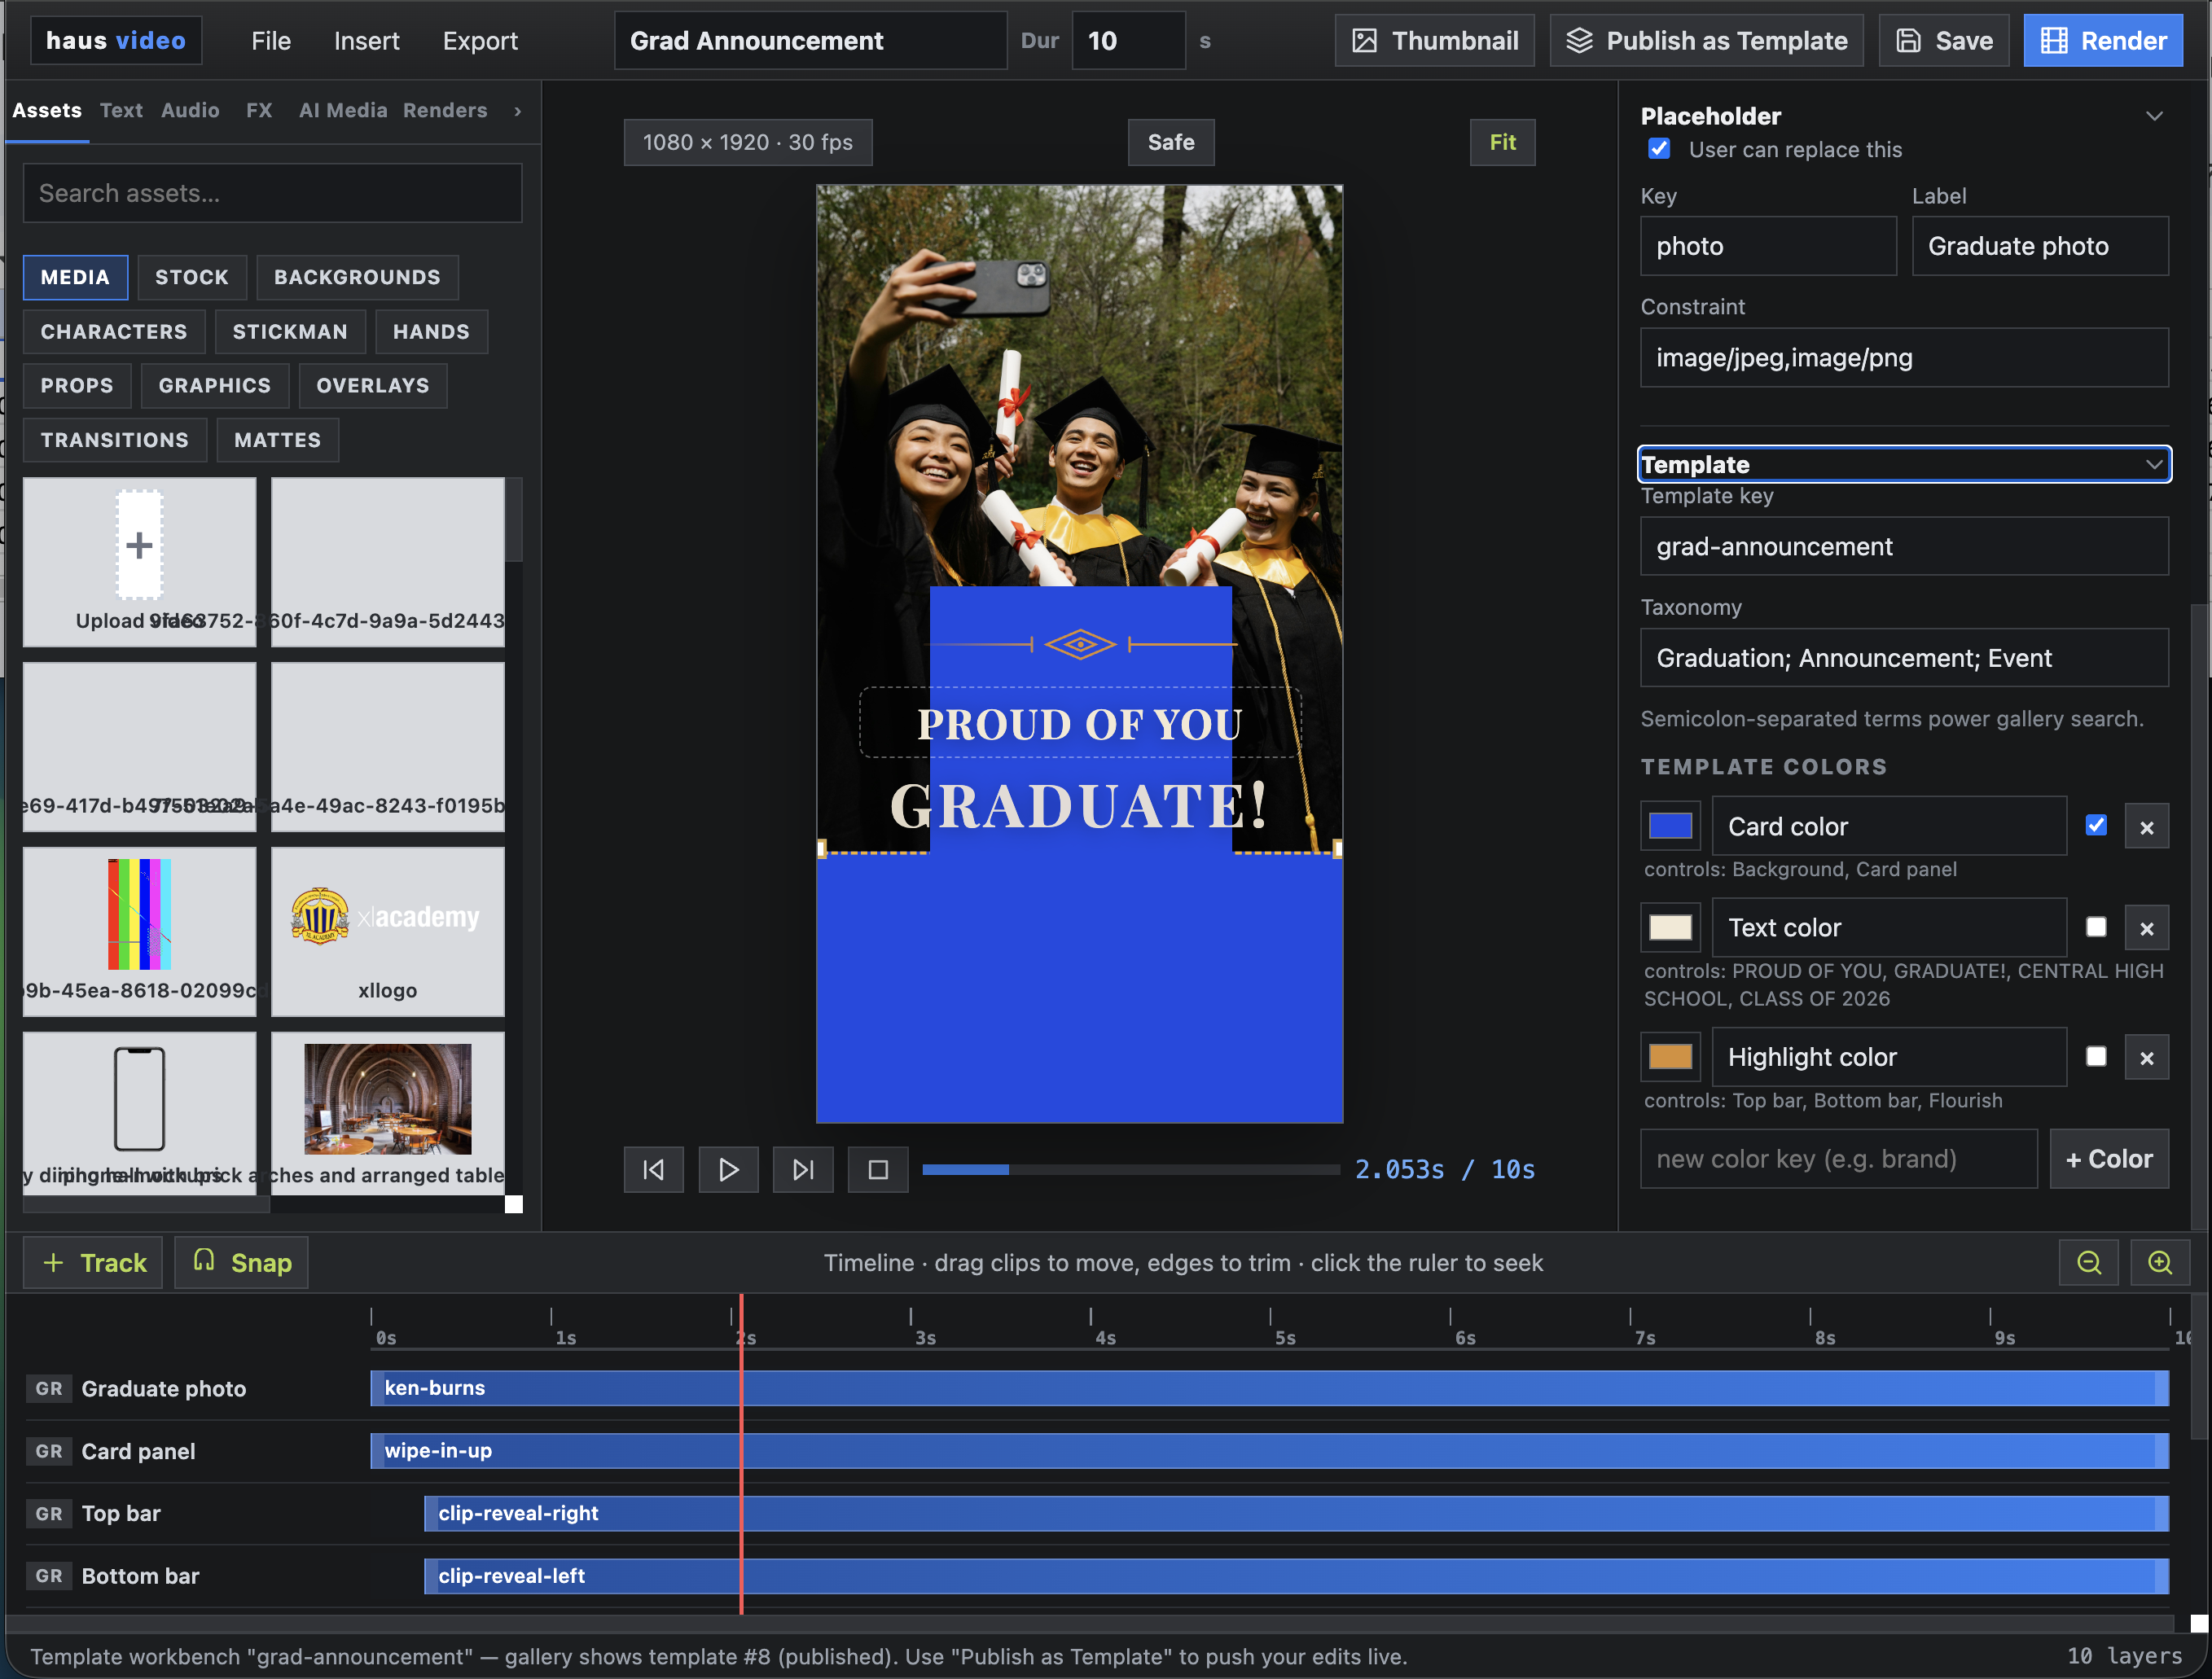Zoom out the timeline
The width and height of the screenshot is (2212, 1679).
click(x=2089, y=1262)
